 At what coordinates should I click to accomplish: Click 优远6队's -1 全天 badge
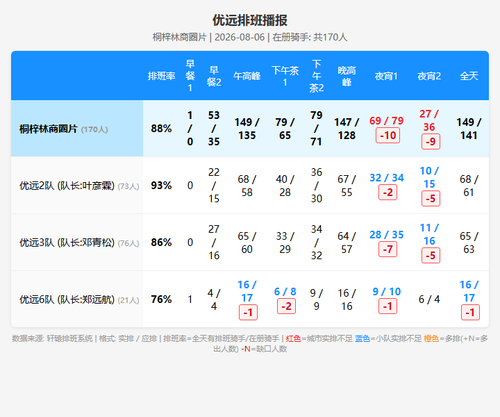pos(470,313)
